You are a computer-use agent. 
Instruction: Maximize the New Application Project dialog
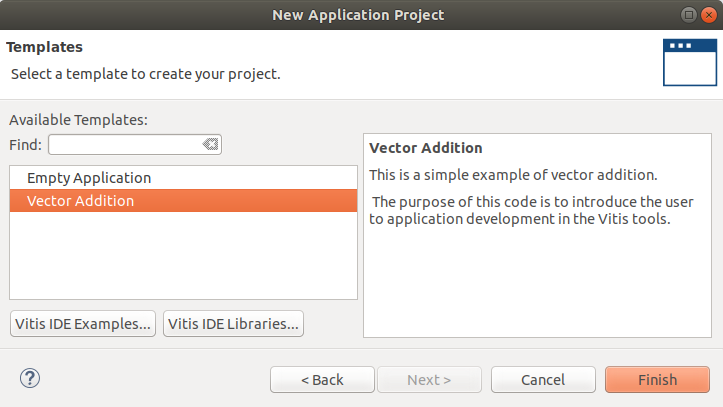[x=688, y=15]
